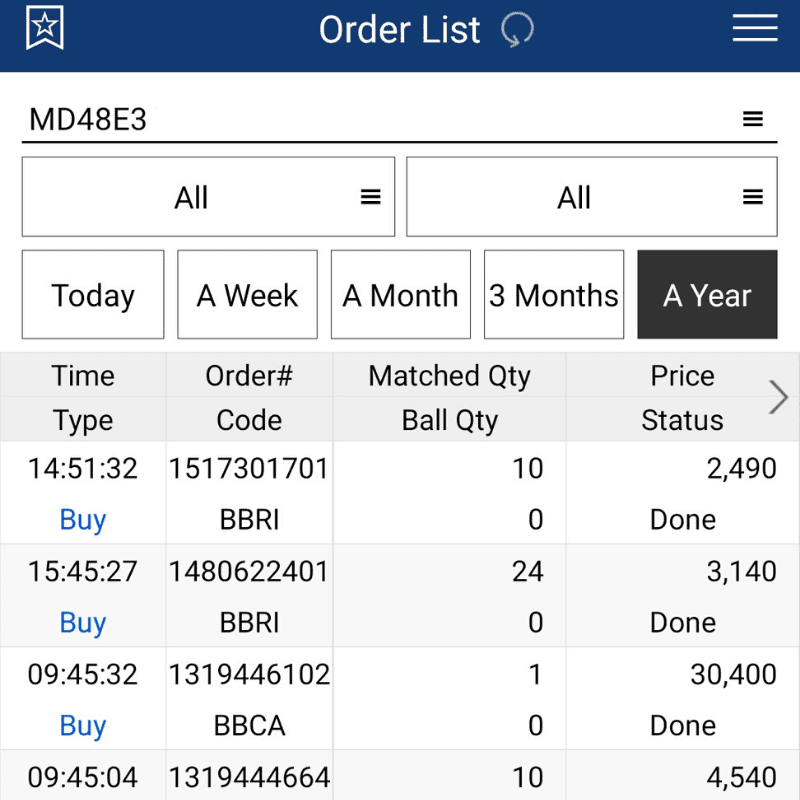Select the 3 Months filter tab
Screen dimensions: 800x800
(x=553, y=294)
